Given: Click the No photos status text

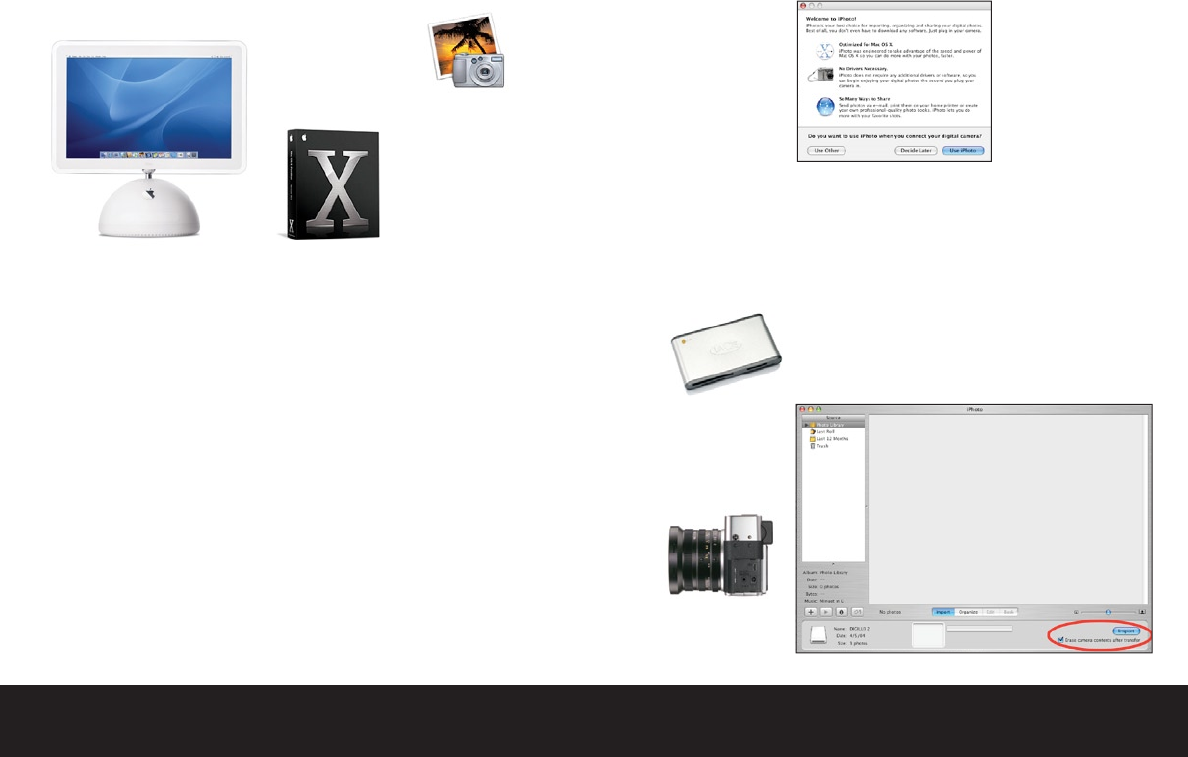Looking at the screenshot, I should pyautogui.click(x=889, y=612).
